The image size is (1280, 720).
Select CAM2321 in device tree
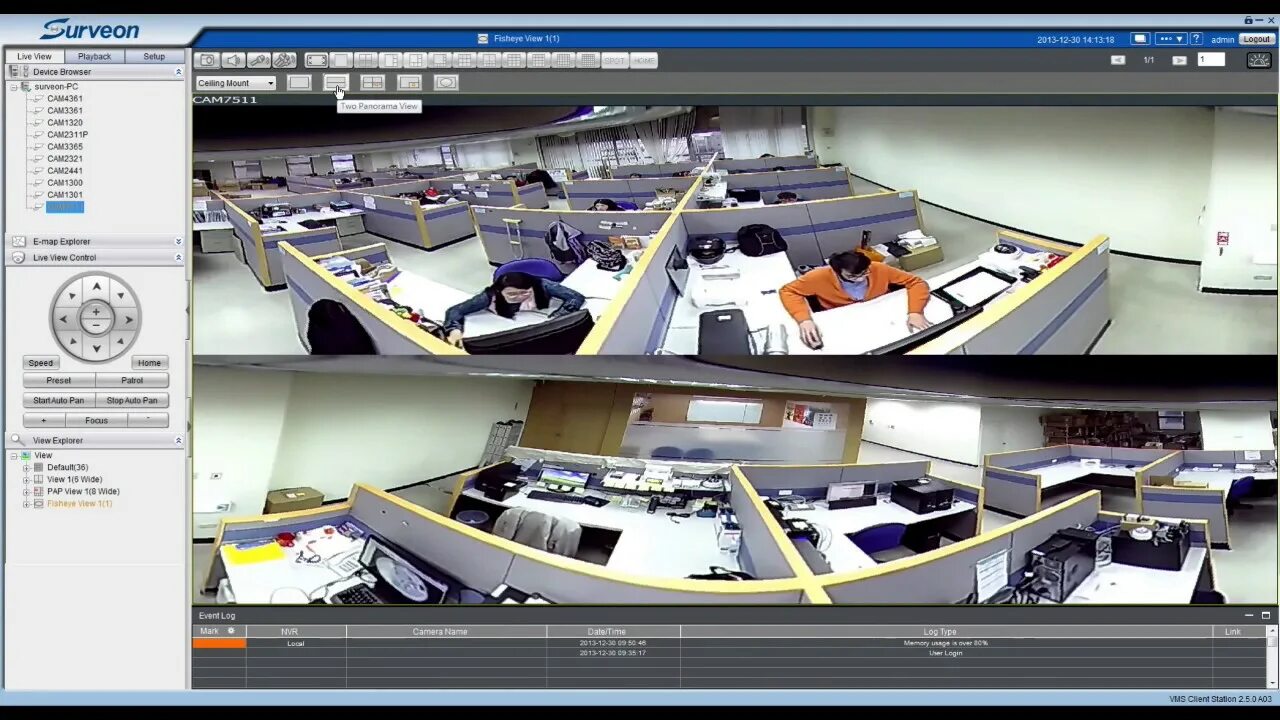coord(65,159)
